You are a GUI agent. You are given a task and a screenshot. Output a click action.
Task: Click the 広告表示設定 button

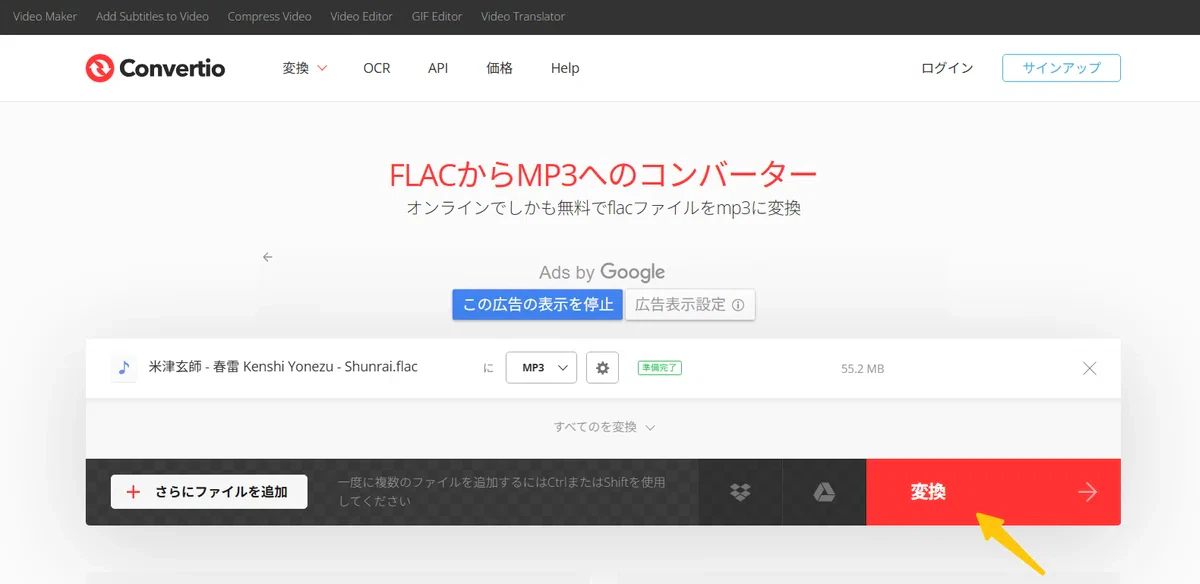click(690, 305)
